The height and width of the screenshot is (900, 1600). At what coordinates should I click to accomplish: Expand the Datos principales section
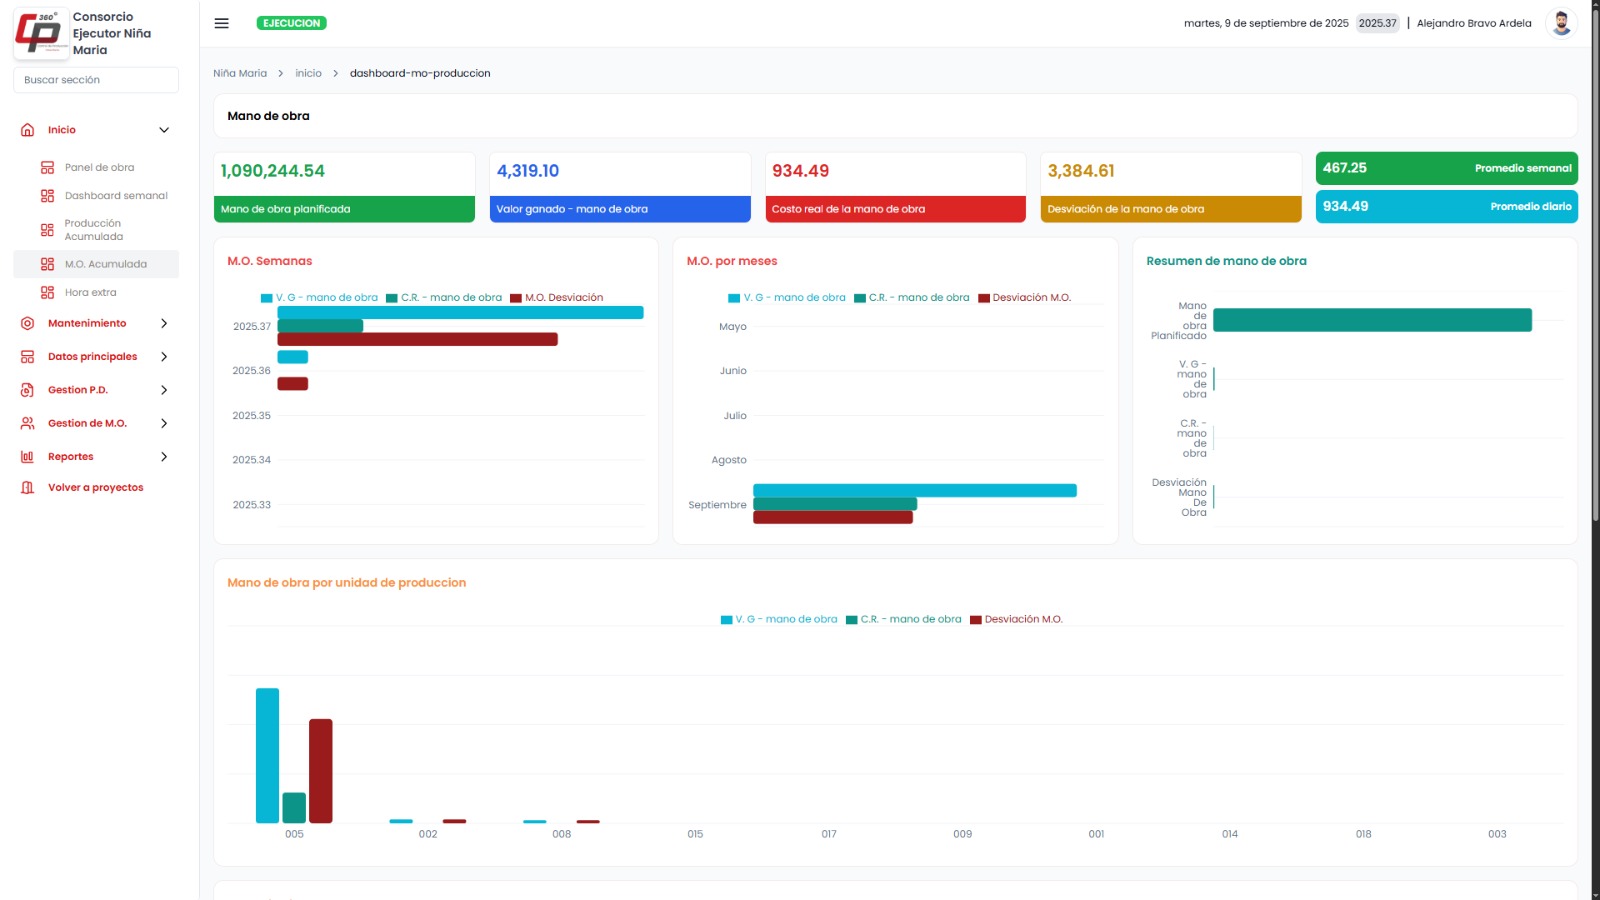164,357
